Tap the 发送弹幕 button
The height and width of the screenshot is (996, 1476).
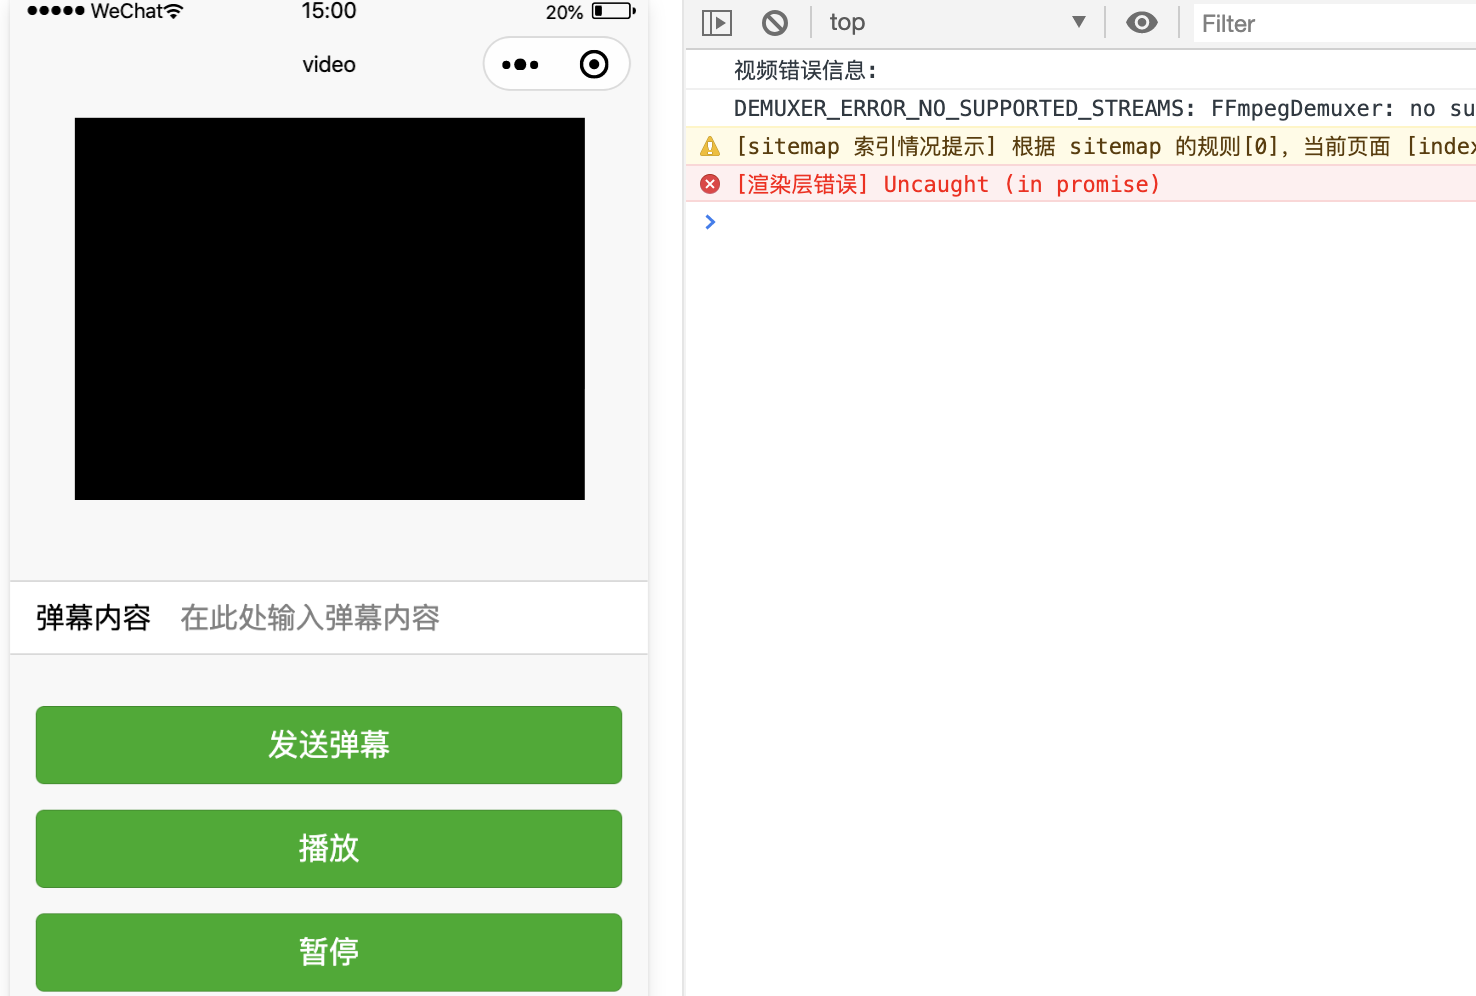329,745
